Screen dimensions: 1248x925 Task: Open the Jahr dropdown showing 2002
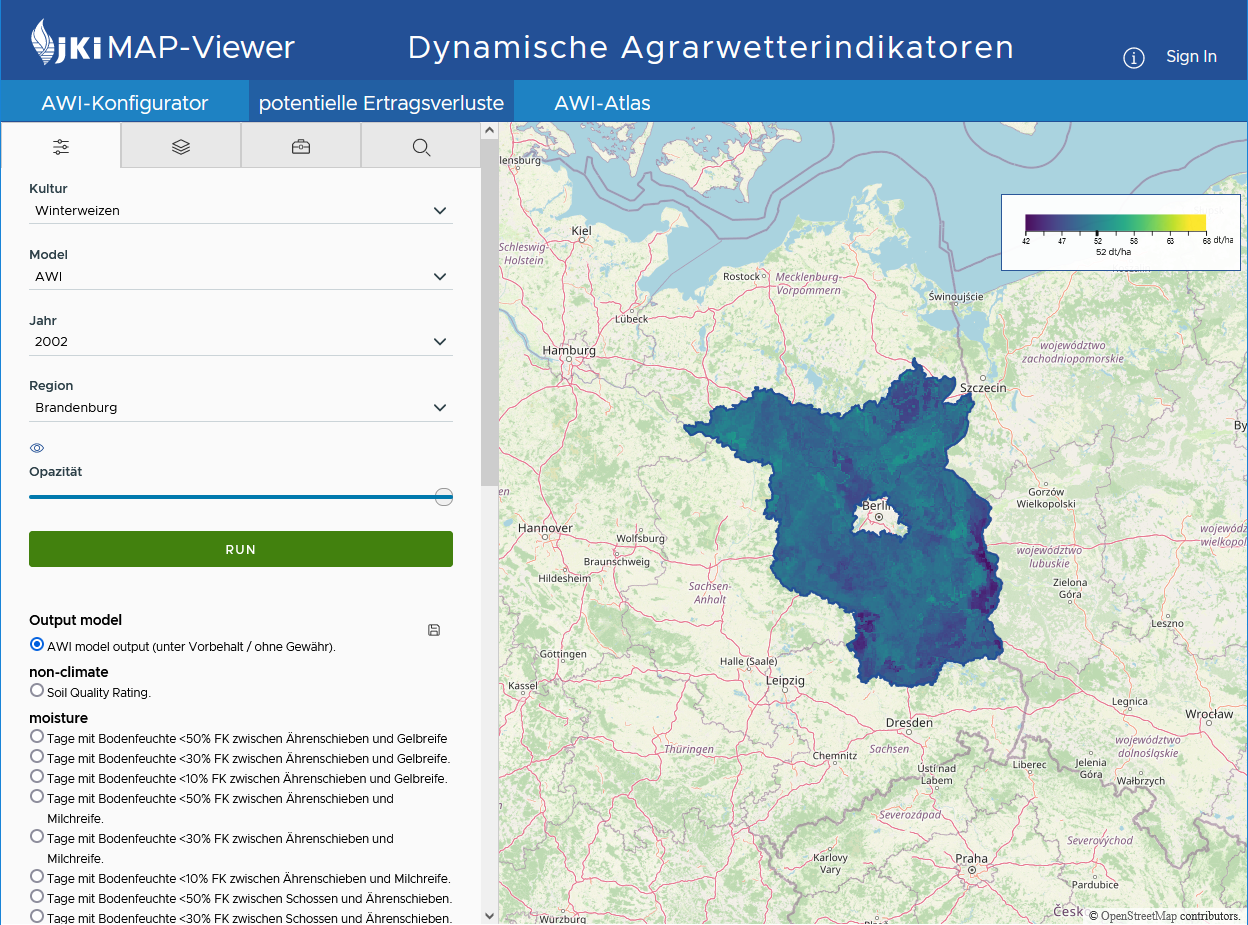tap(240, 342)
